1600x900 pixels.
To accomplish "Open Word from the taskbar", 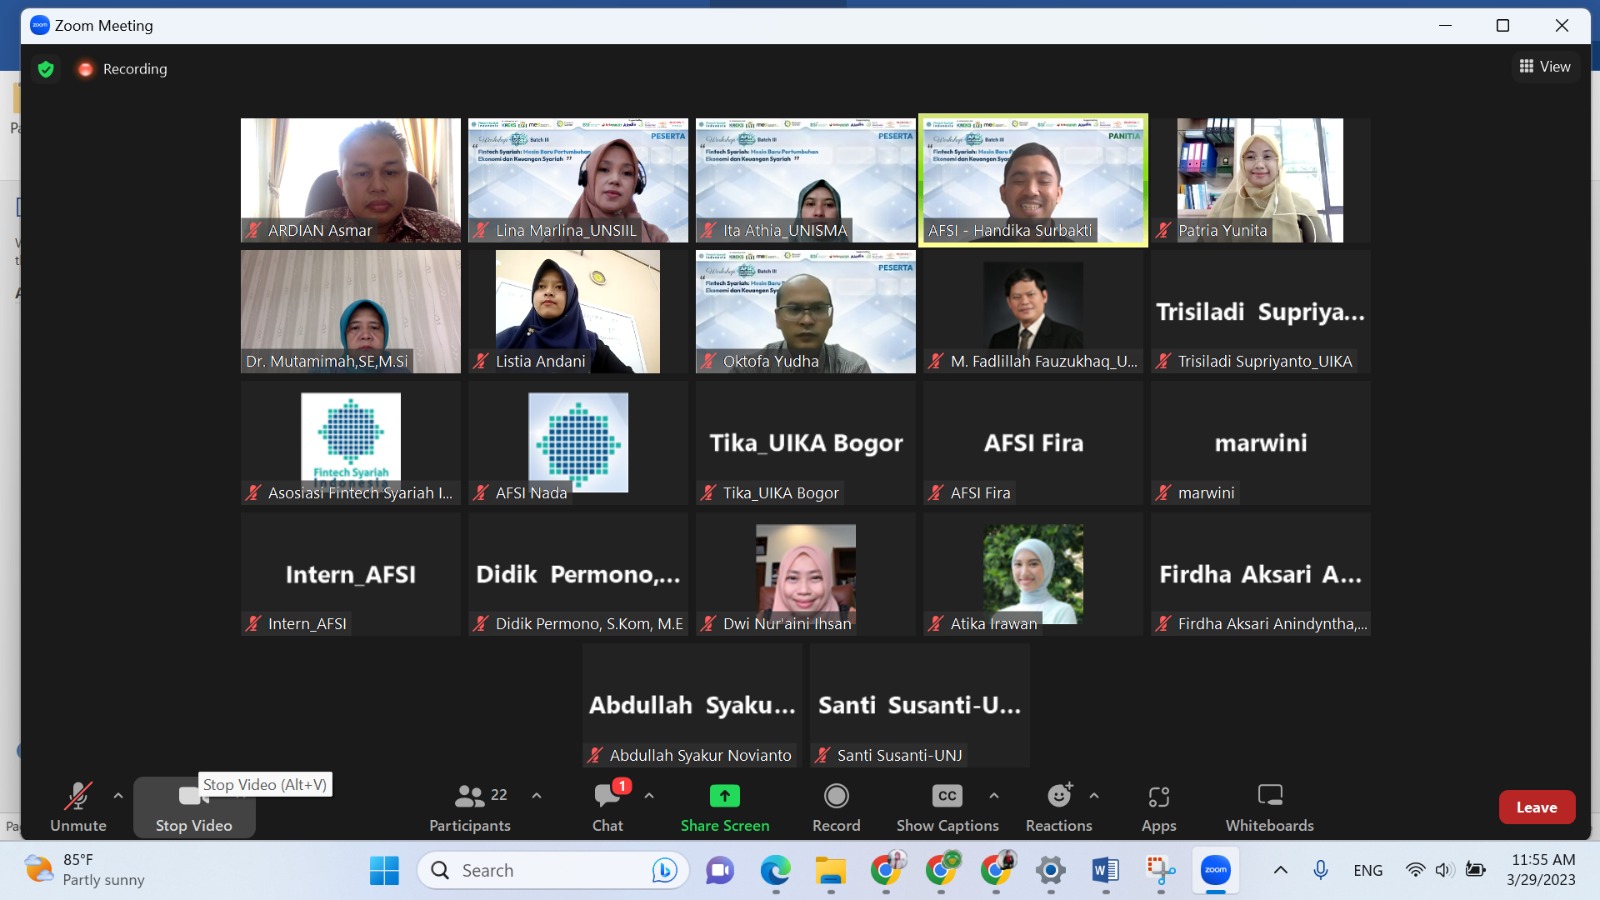I will point(1105,871).
